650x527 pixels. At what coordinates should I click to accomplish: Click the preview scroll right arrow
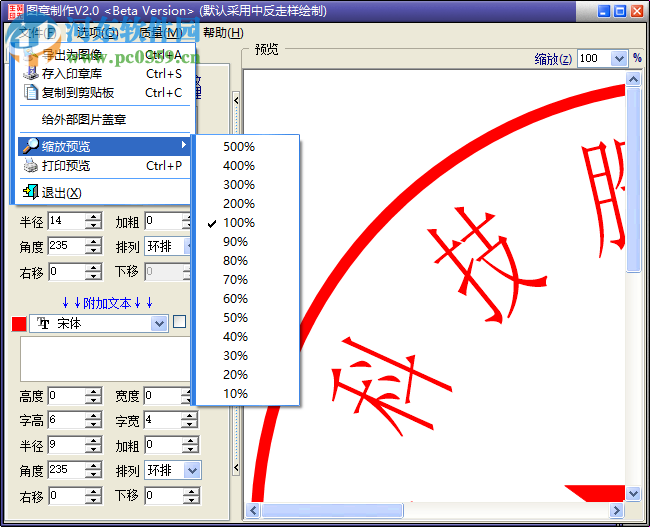click(616, 510)
